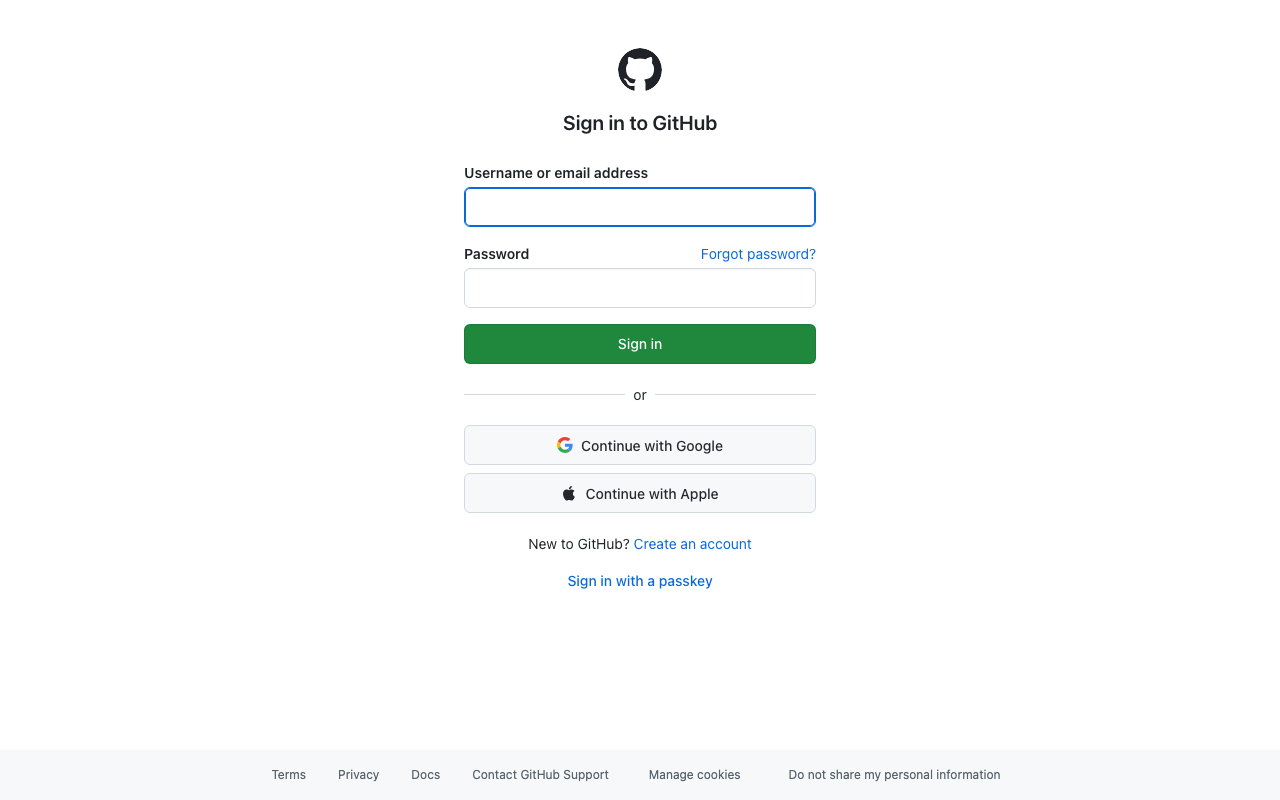Select Sign in with a passkey

(x=640, y=581)
